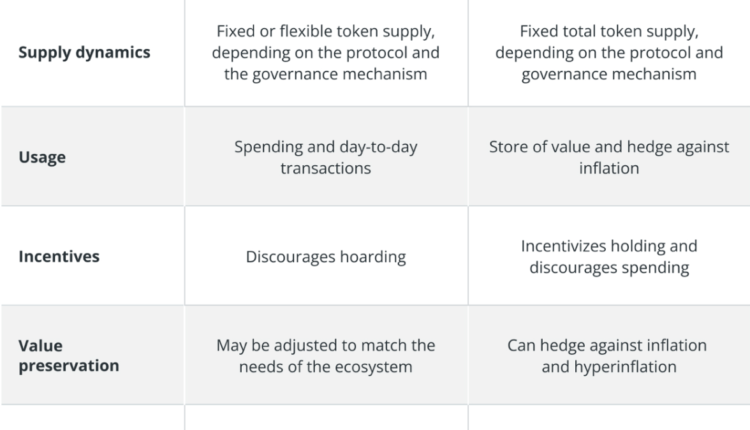750x430 pixels.
Task: Click the word 'flexible'
Action: click(x=302, y=30)
